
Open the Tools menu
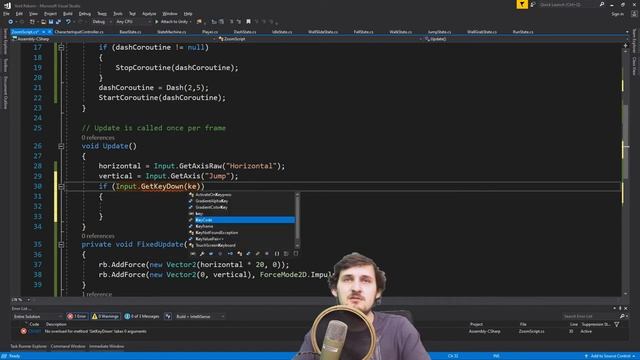(x=118, y=13)
